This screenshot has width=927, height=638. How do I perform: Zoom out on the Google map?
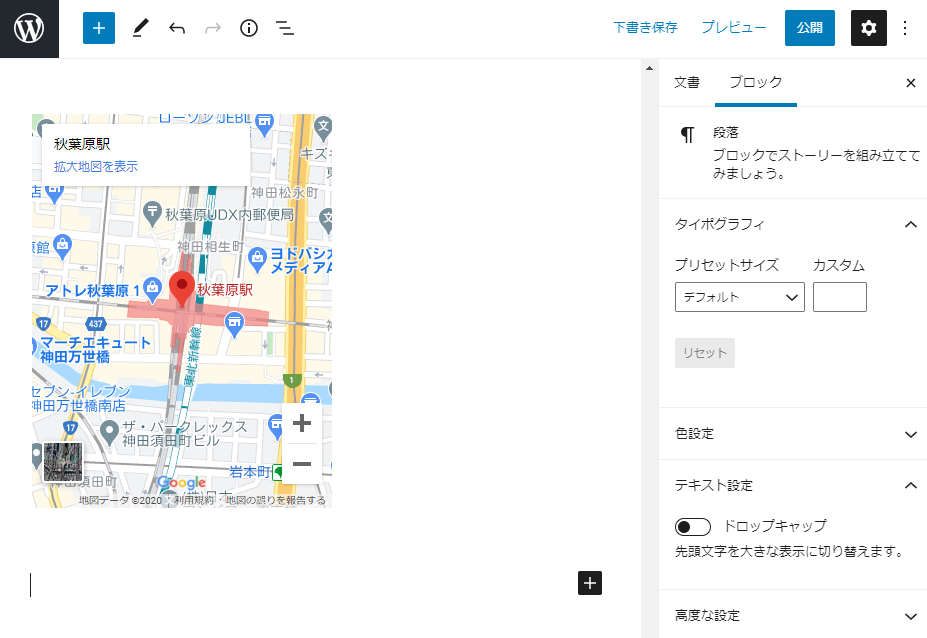[302, 464]
